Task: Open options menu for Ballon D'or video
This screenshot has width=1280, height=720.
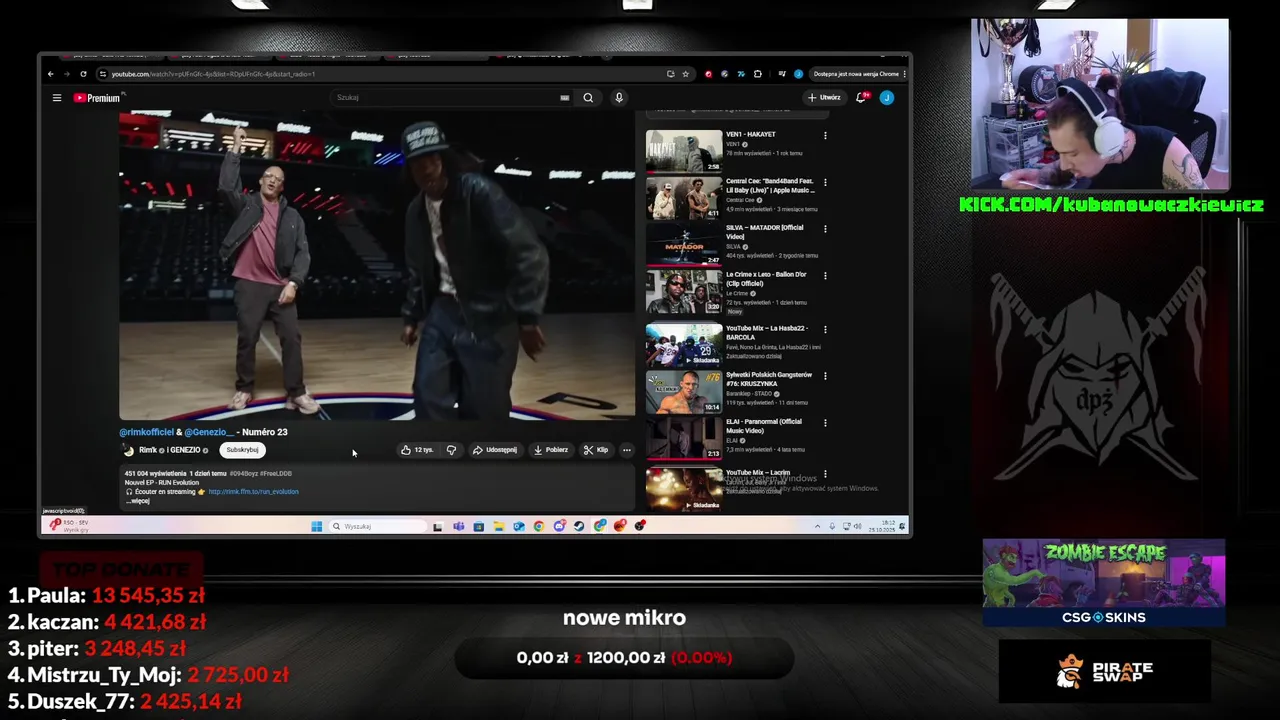Action: [825, 276]
